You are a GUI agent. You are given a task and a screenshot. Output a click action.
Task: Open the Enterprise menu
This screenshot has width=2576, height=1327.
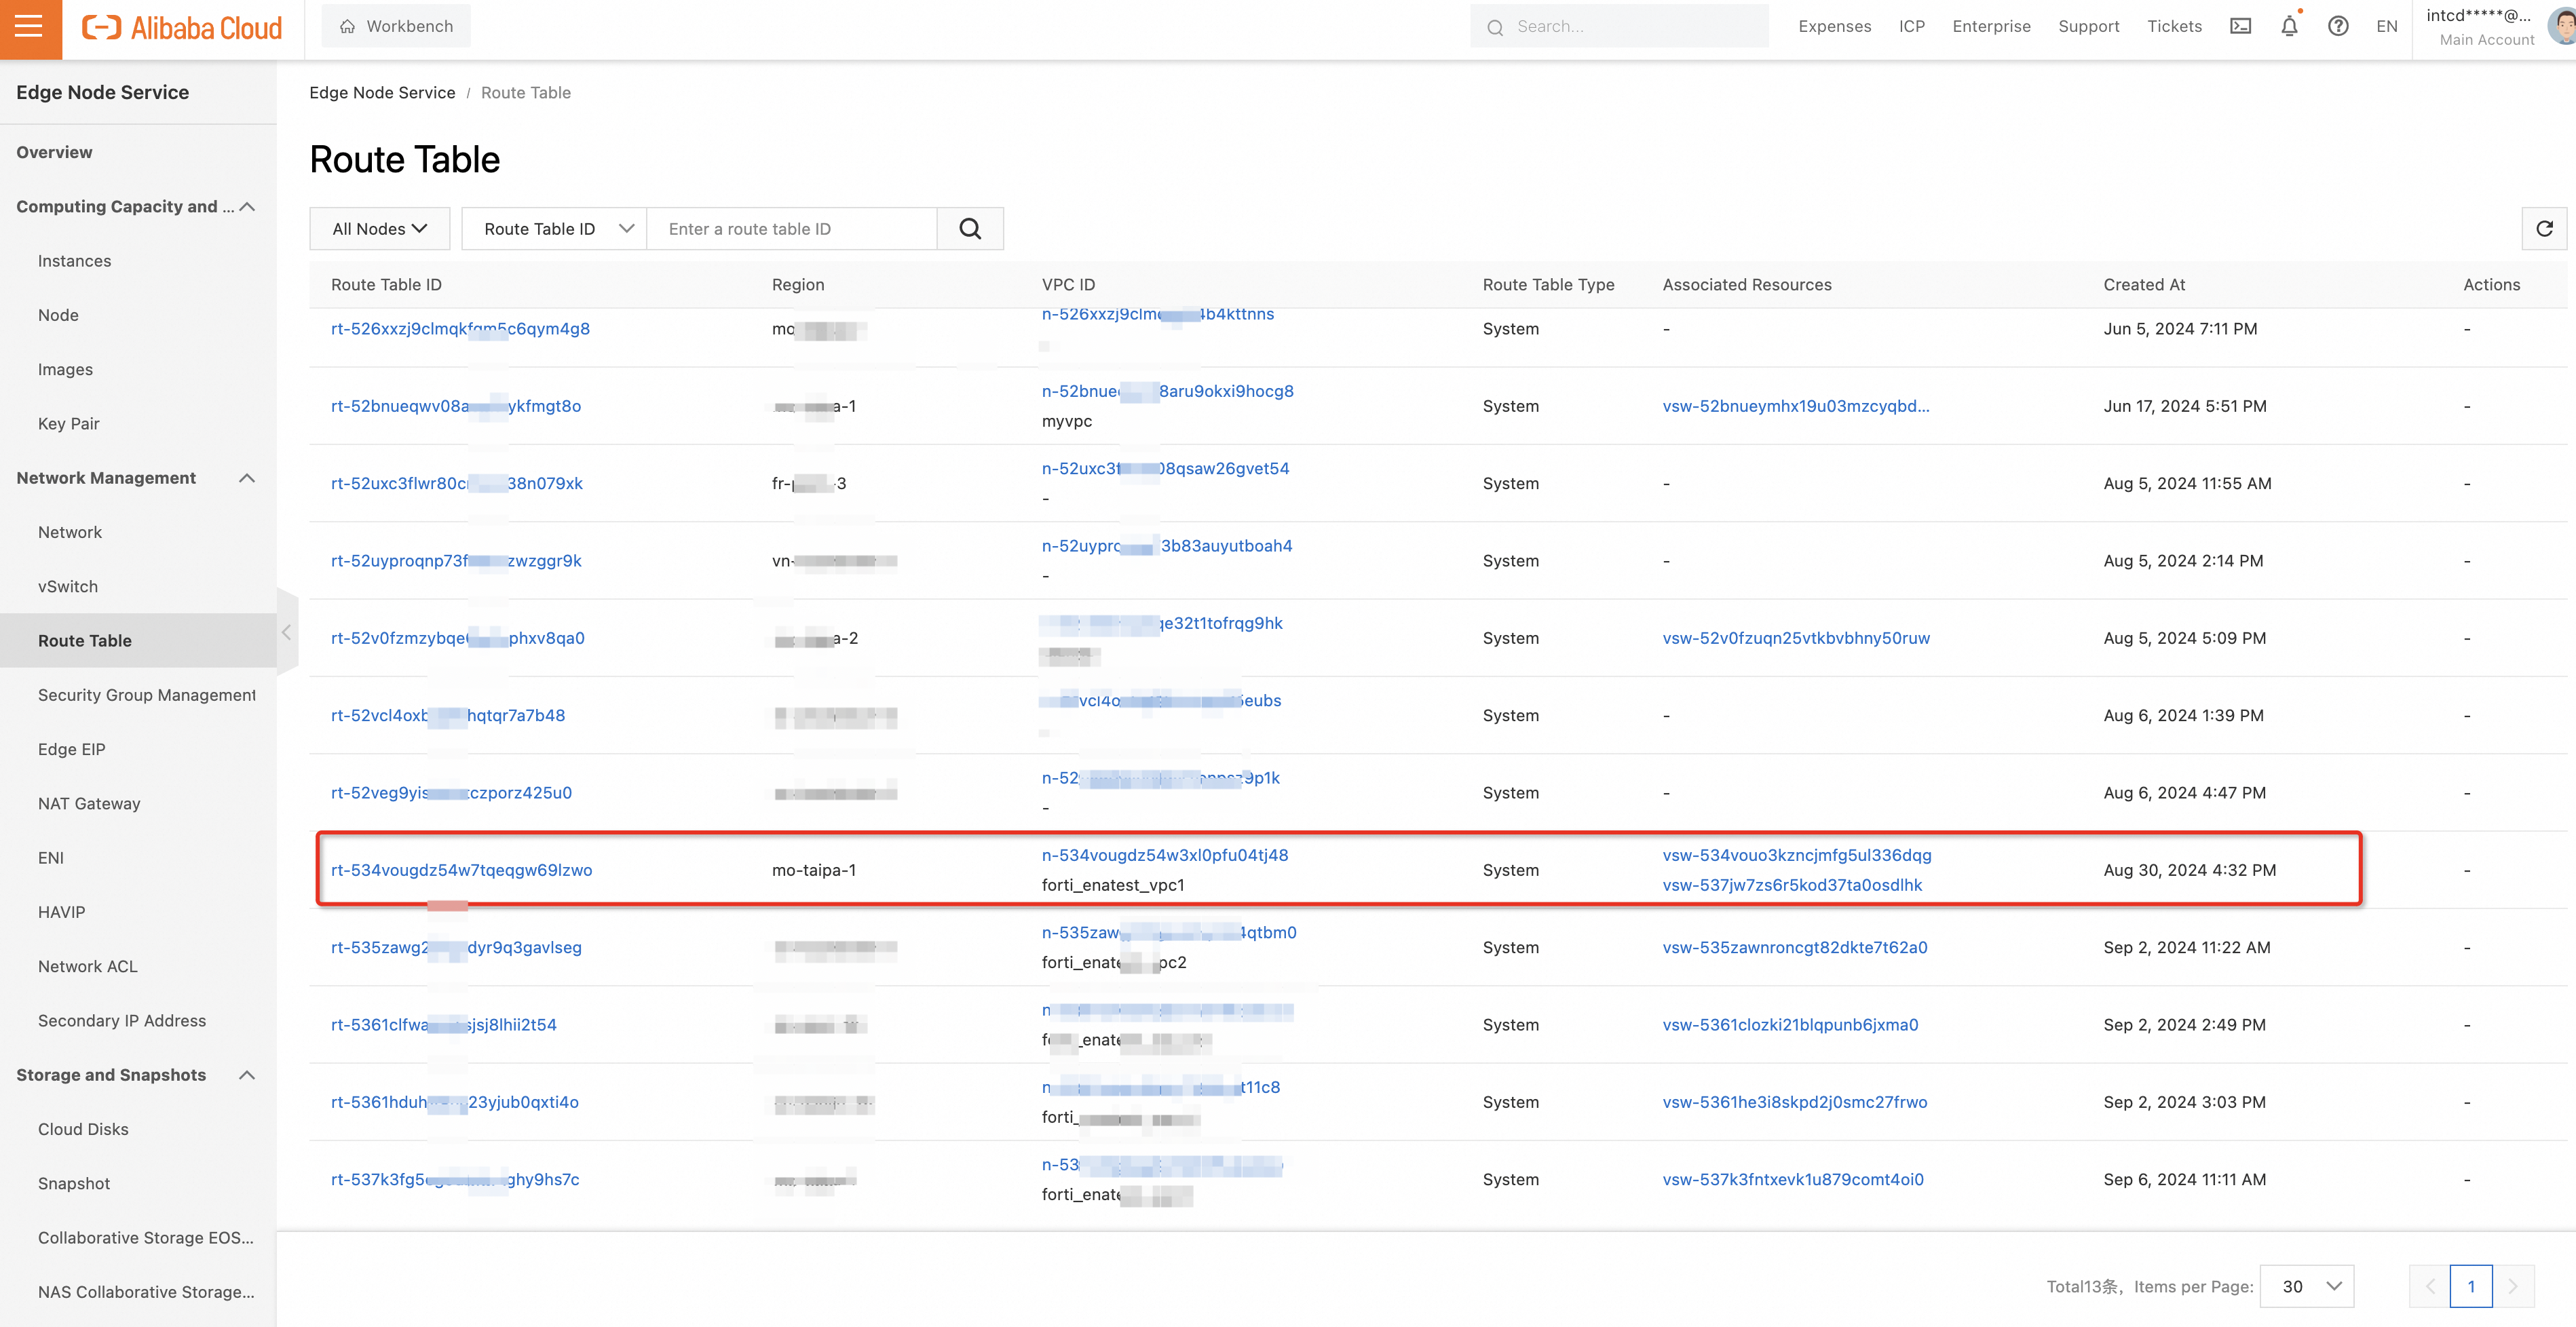coord(1991,27)
